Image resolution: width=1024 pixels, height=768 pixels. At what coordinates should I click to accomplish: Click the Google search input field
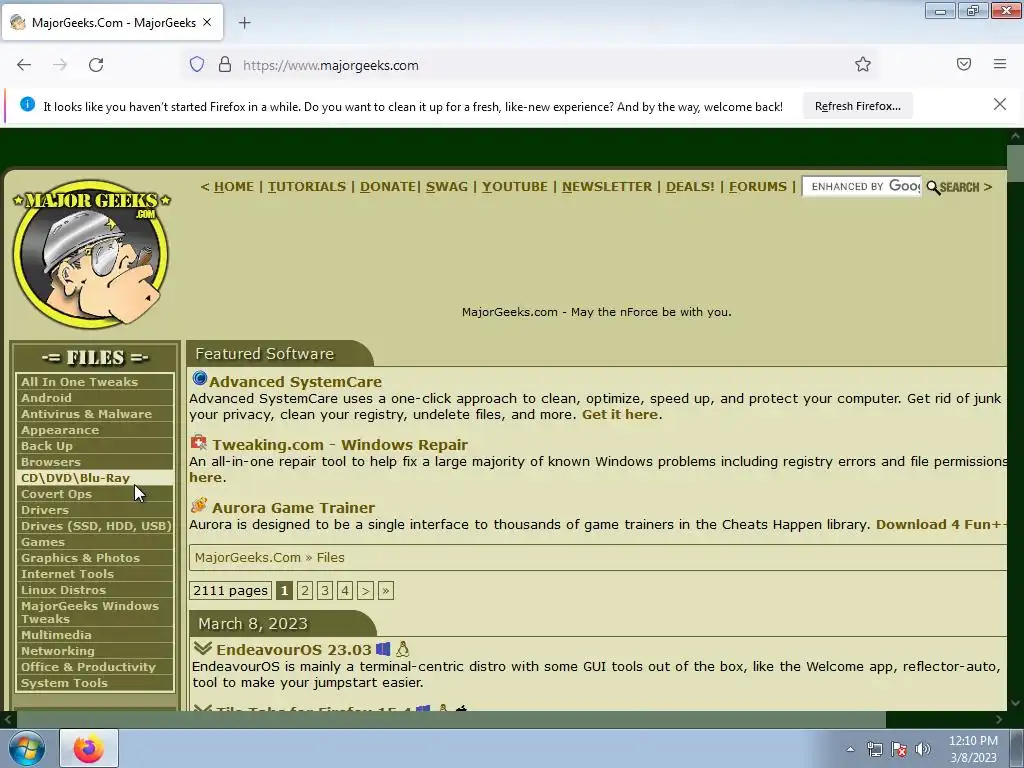pyautogui.click(x=862, y=187)
